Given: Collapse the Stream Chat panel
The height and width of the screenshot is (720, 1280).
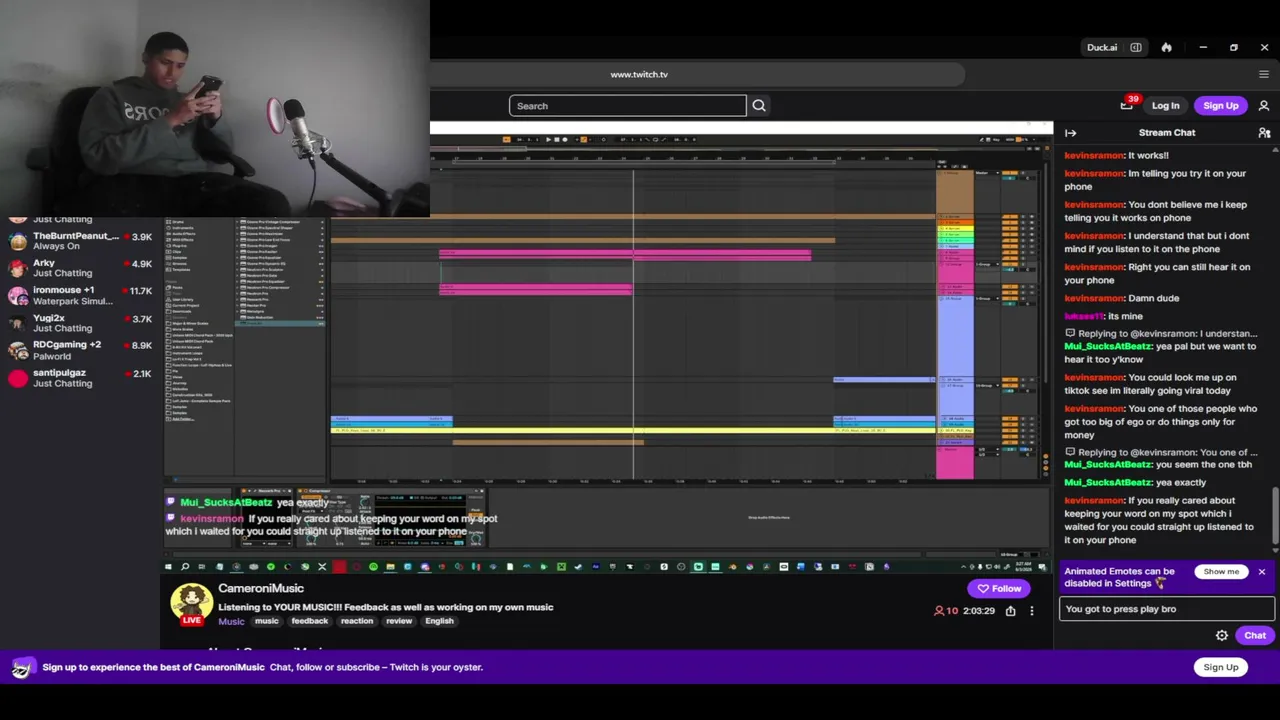Looking at the screenshot, I should [x=1070, y=133].
